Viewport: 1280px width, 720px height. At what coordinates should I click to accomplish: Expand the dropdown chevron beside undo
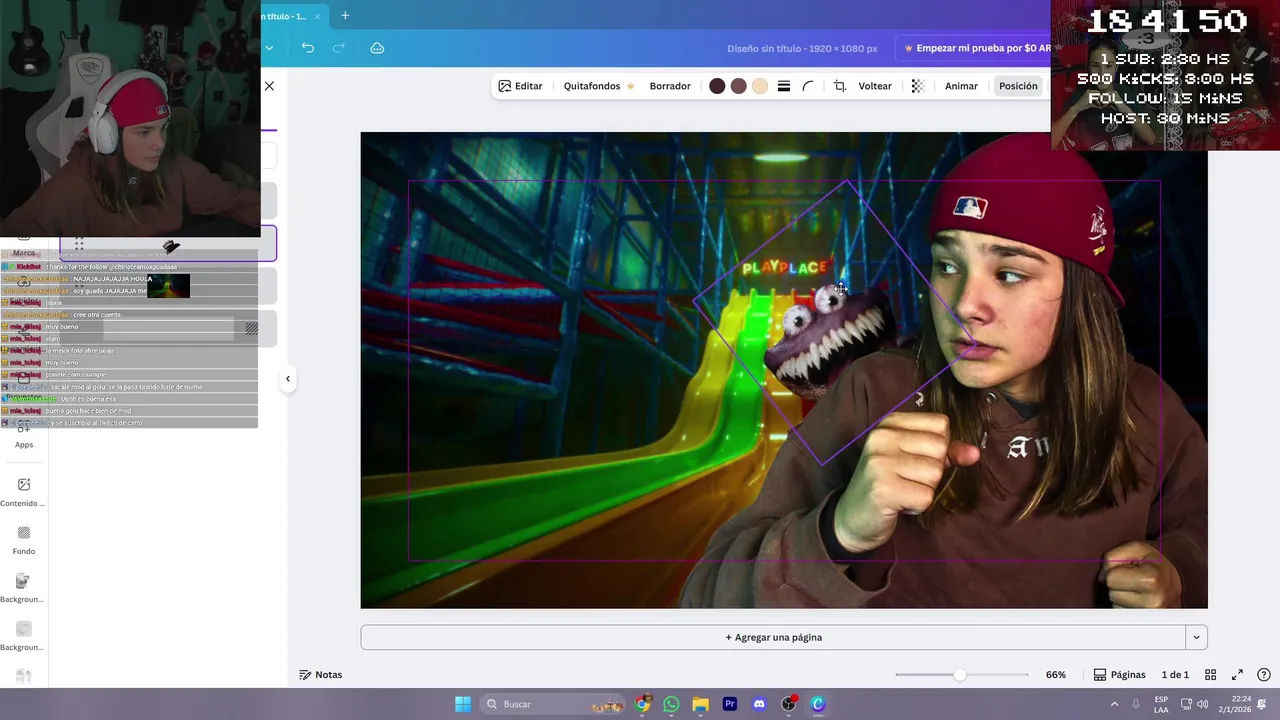point(269,48)
